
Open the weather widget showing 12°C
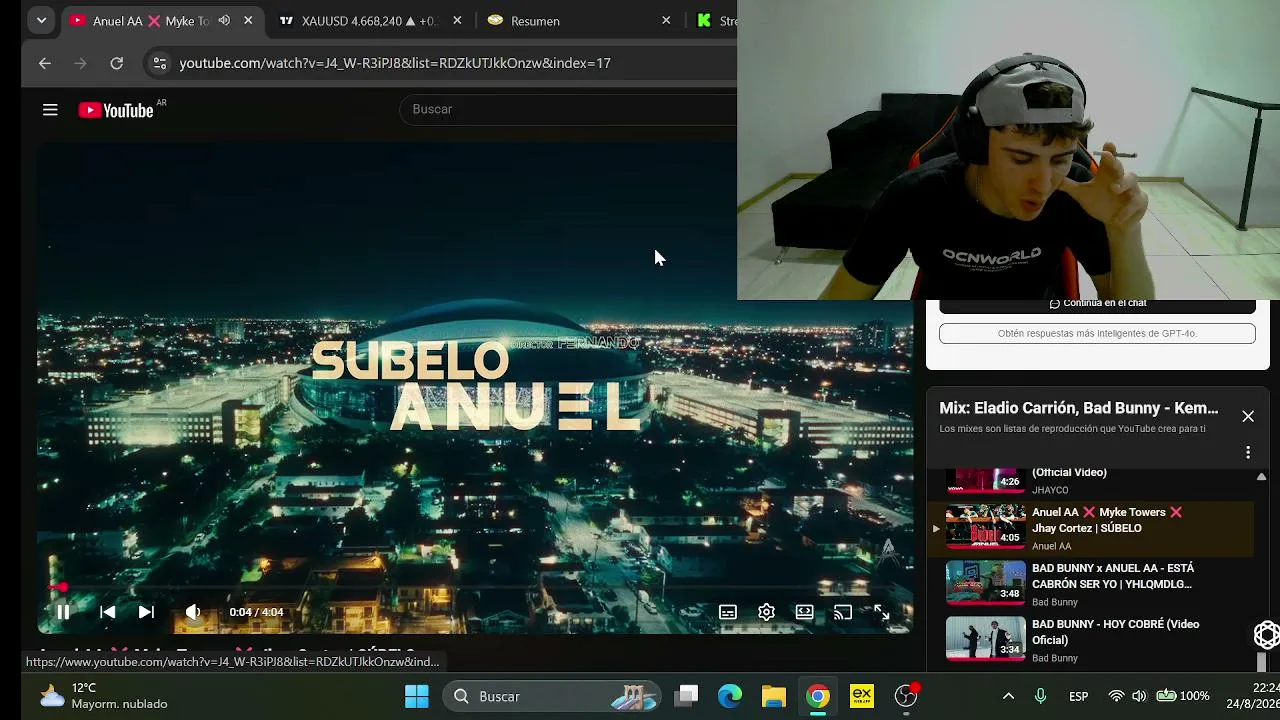(104, 696)
